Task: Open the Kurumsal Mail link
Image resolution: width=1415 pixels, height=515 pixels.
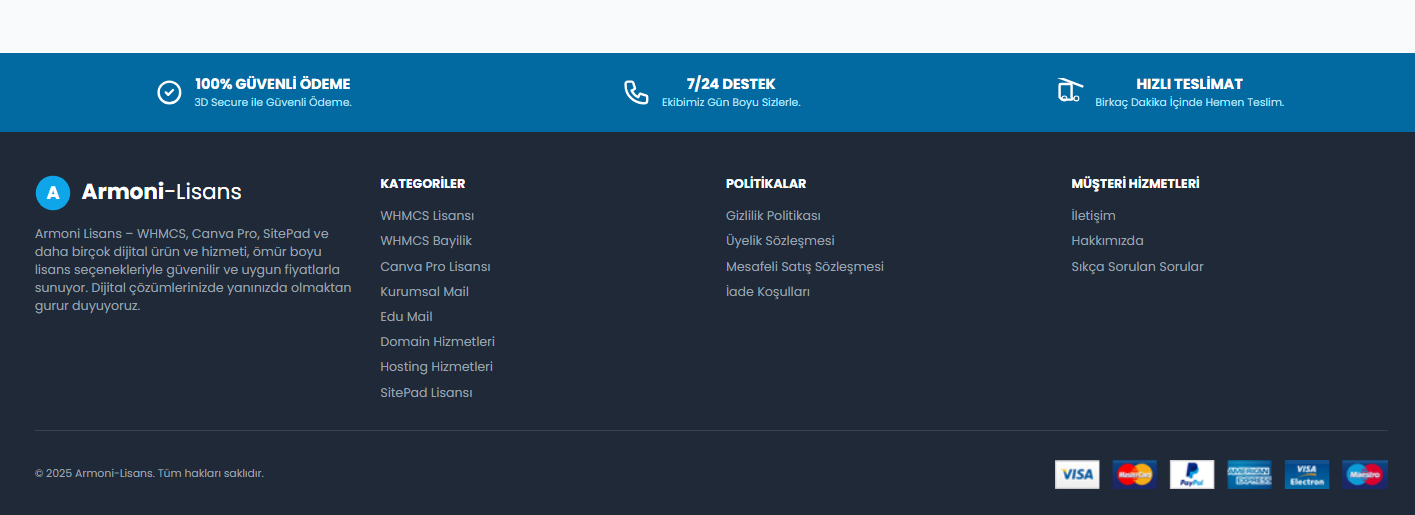Action: [x=424, y=292]
